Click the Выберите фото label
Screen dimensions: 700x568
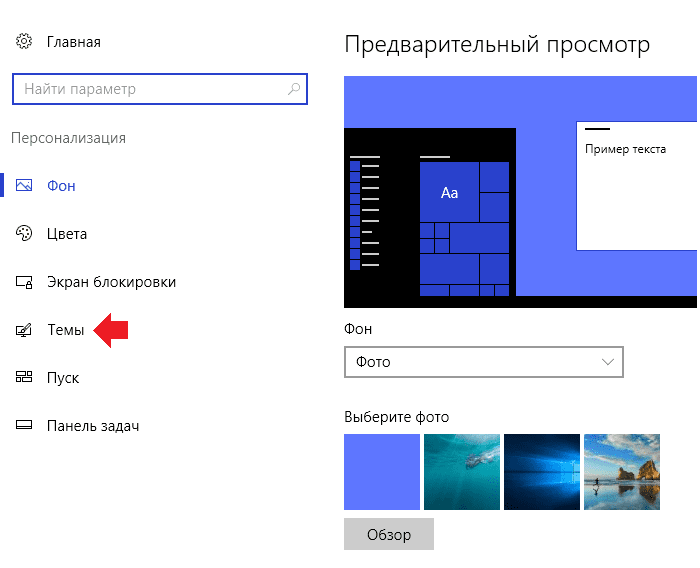coord(396,417)
